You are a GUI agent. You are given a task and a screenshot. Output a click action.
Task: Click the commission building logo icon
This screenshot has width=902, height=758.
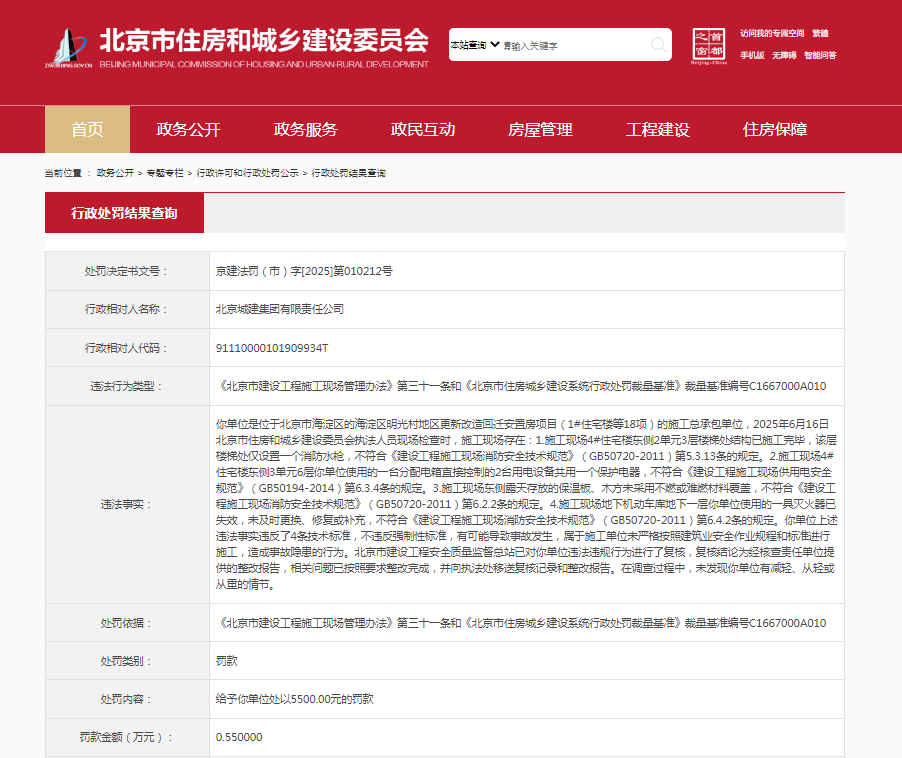point(68,47)
